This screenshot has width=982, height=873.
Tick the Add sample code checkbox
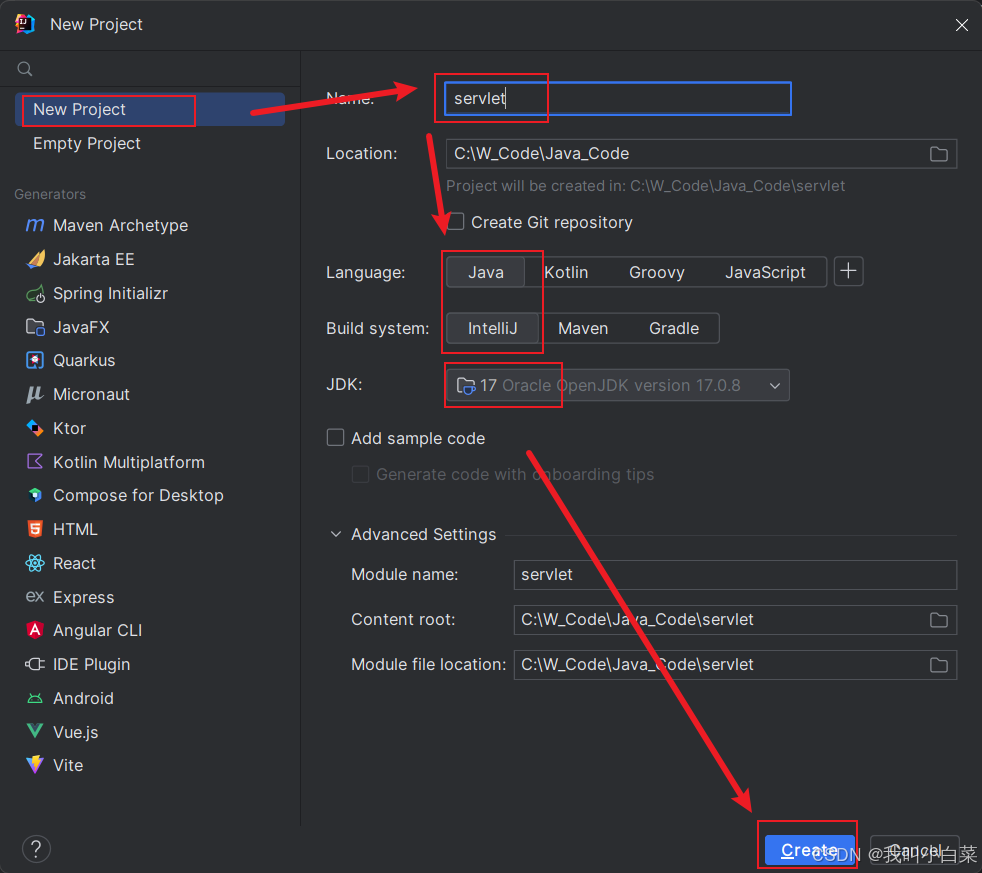tap(335, 437)
